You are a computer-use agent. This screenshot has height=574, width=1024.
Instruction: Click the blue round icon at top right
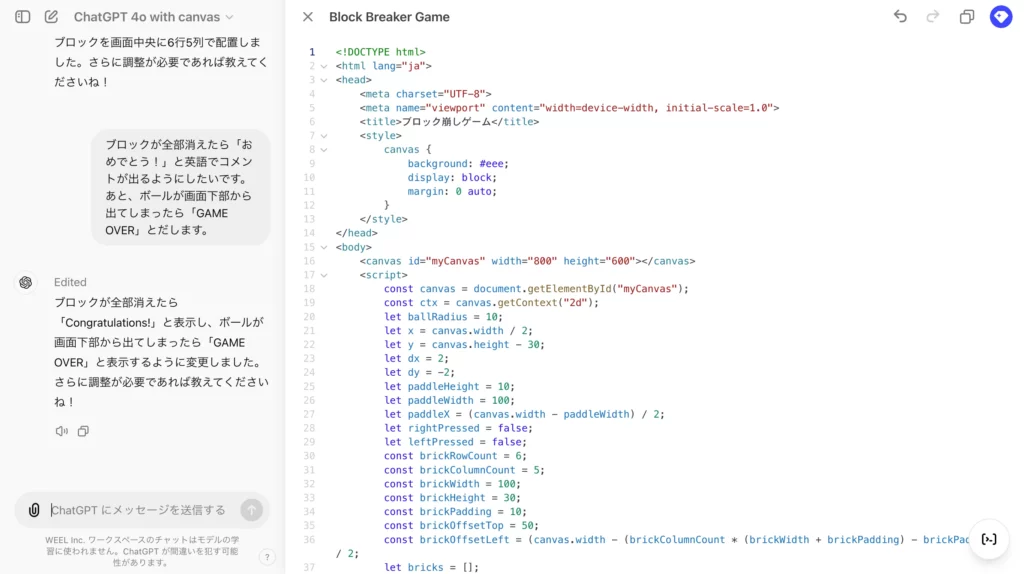[x=1000, y=17]
